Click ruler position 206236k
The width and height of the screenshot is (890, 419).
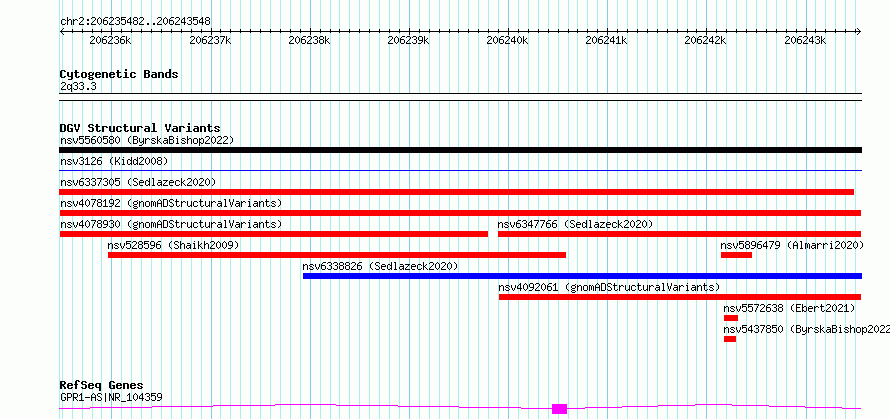[111, 40]
